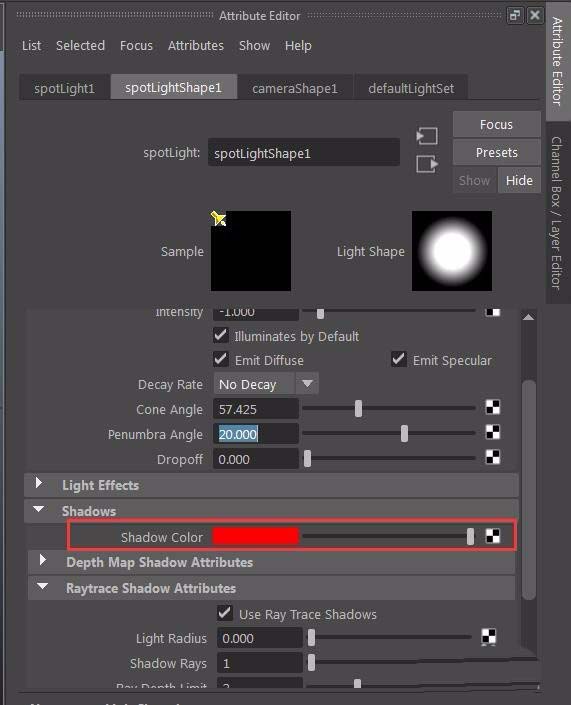Open the Help menu
Screen dimensions: 571x705
coord(298,45)
